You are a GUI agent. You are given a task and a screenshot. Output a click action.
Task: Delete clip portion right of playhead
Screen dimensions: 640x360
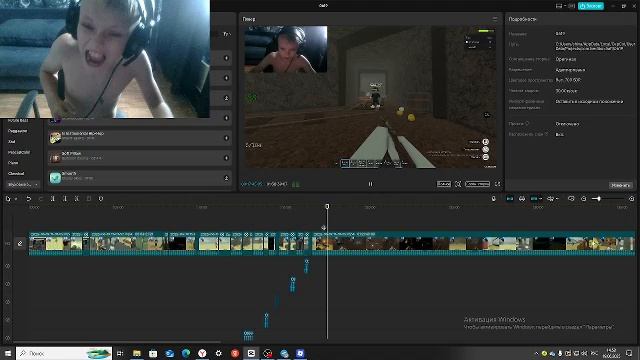pos(77,199)
